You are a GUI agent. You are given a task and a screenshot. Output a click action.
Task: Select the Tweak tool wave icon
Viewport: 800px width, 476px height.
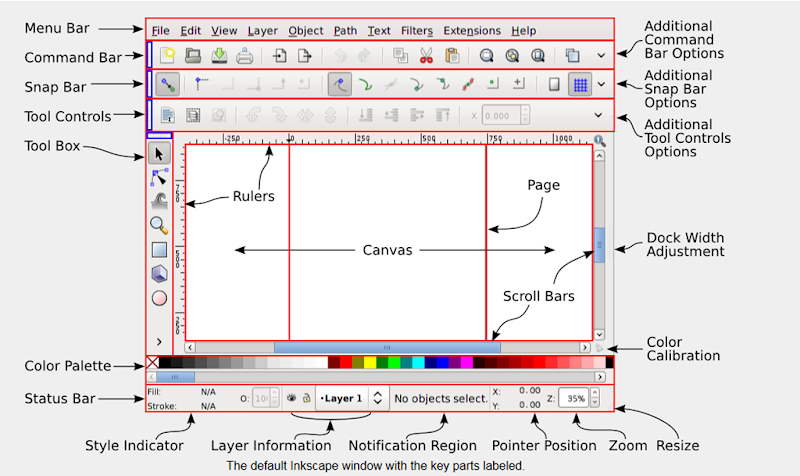tap(159, 200)
